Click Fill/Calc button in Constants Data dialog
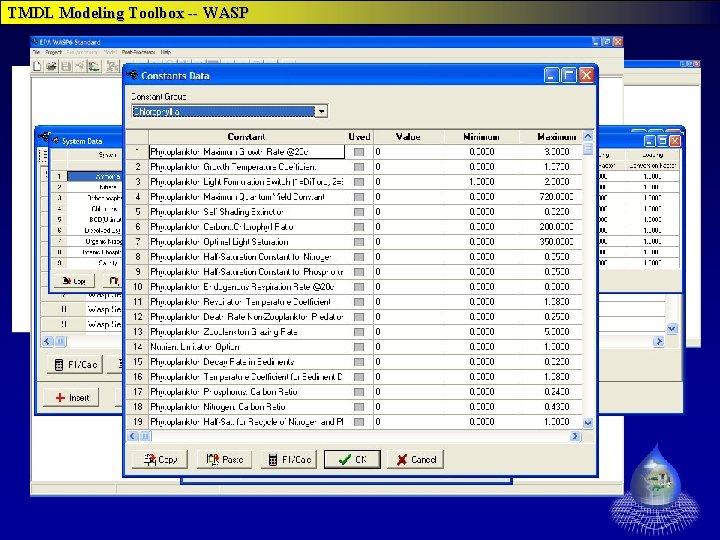This screenshot has width=720, height=540. (x=289, y=459)
